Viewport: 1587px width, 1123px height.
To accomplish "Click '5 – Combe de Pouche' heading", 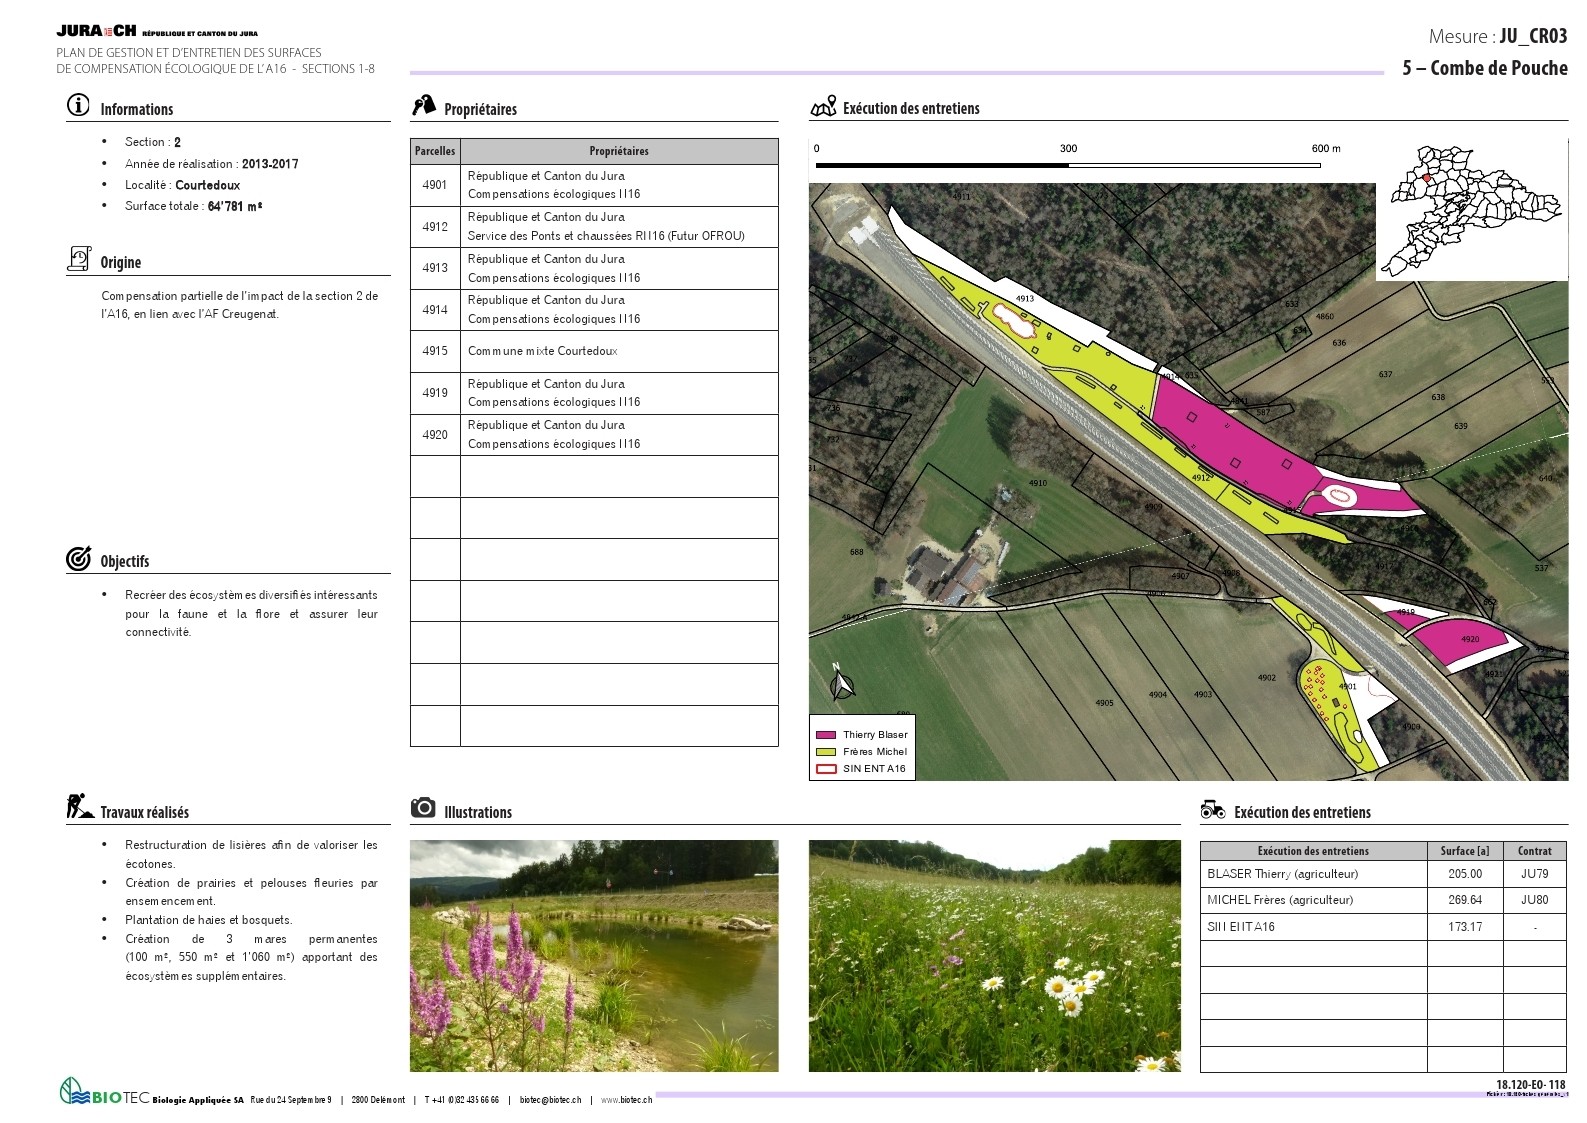I will (x=1485, y=68).
